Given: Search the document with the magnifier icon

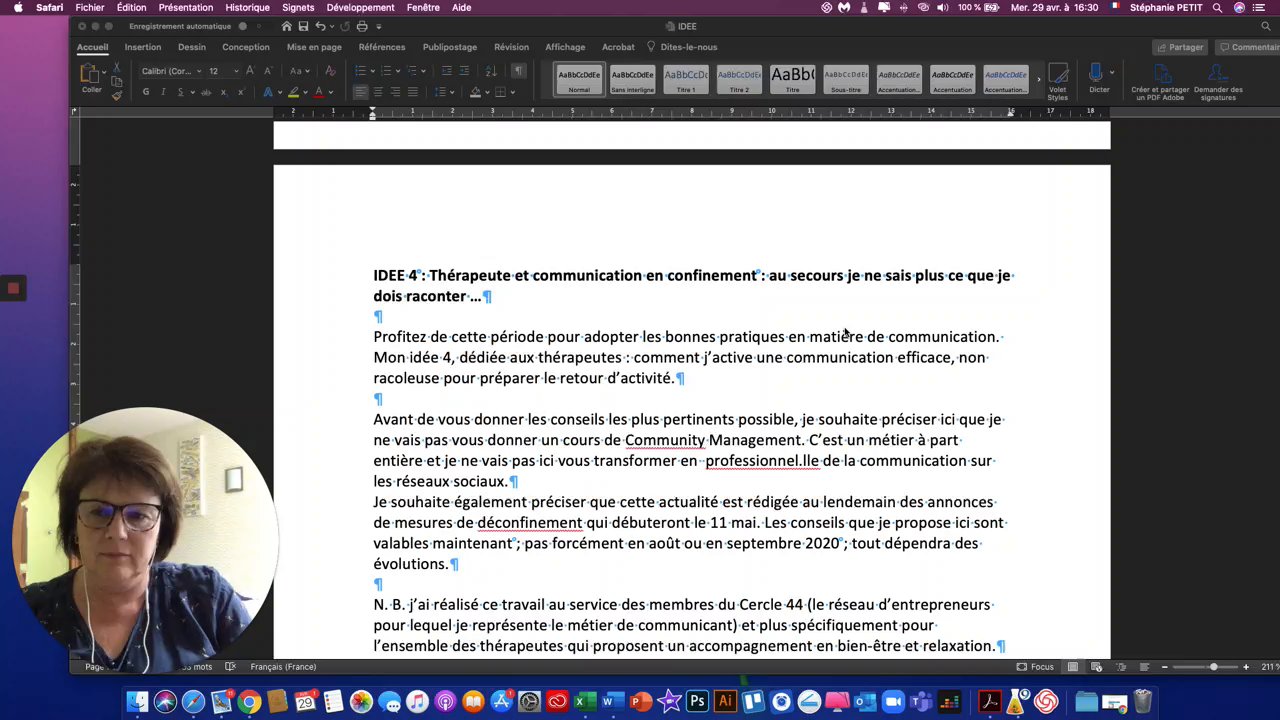Looking at the screenshot, I should pos(1265,26).
